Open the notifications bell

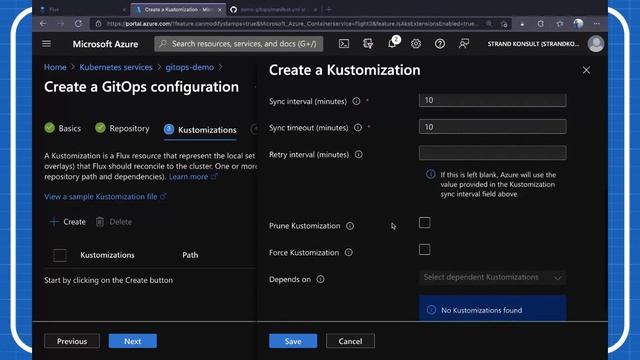point(392,43)
